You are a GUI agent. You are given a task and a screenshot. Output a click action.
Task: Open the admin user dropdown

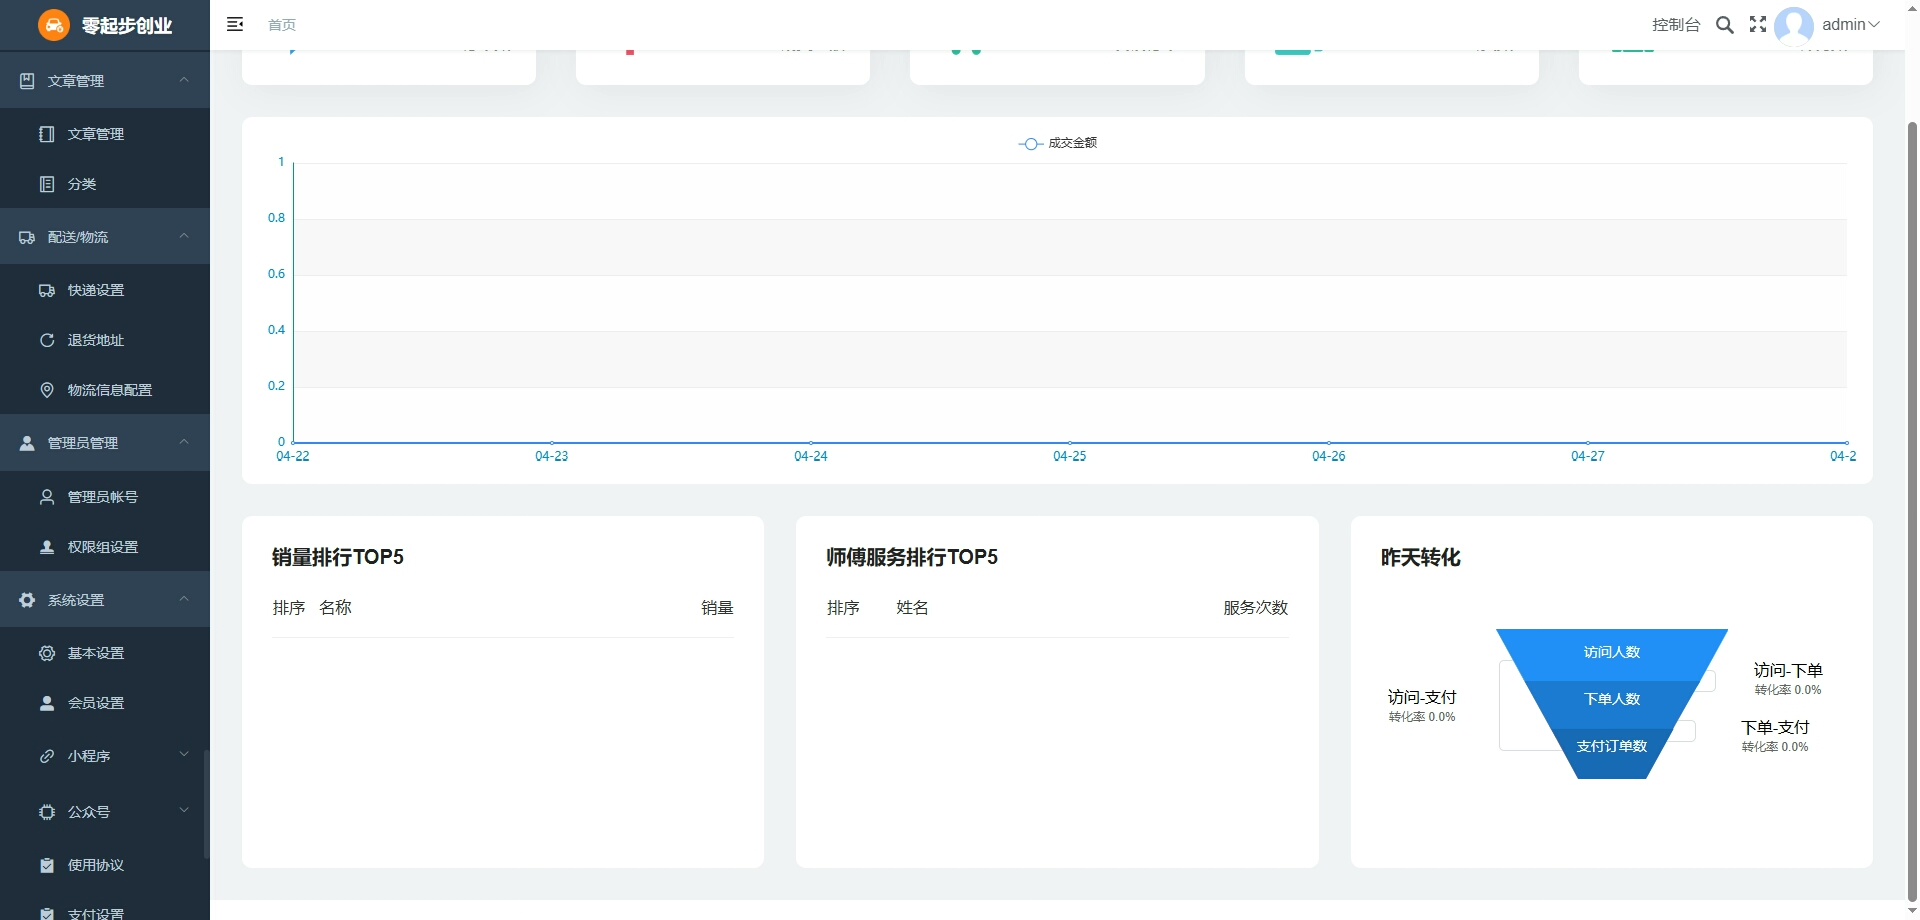(x=1850, y=25)
